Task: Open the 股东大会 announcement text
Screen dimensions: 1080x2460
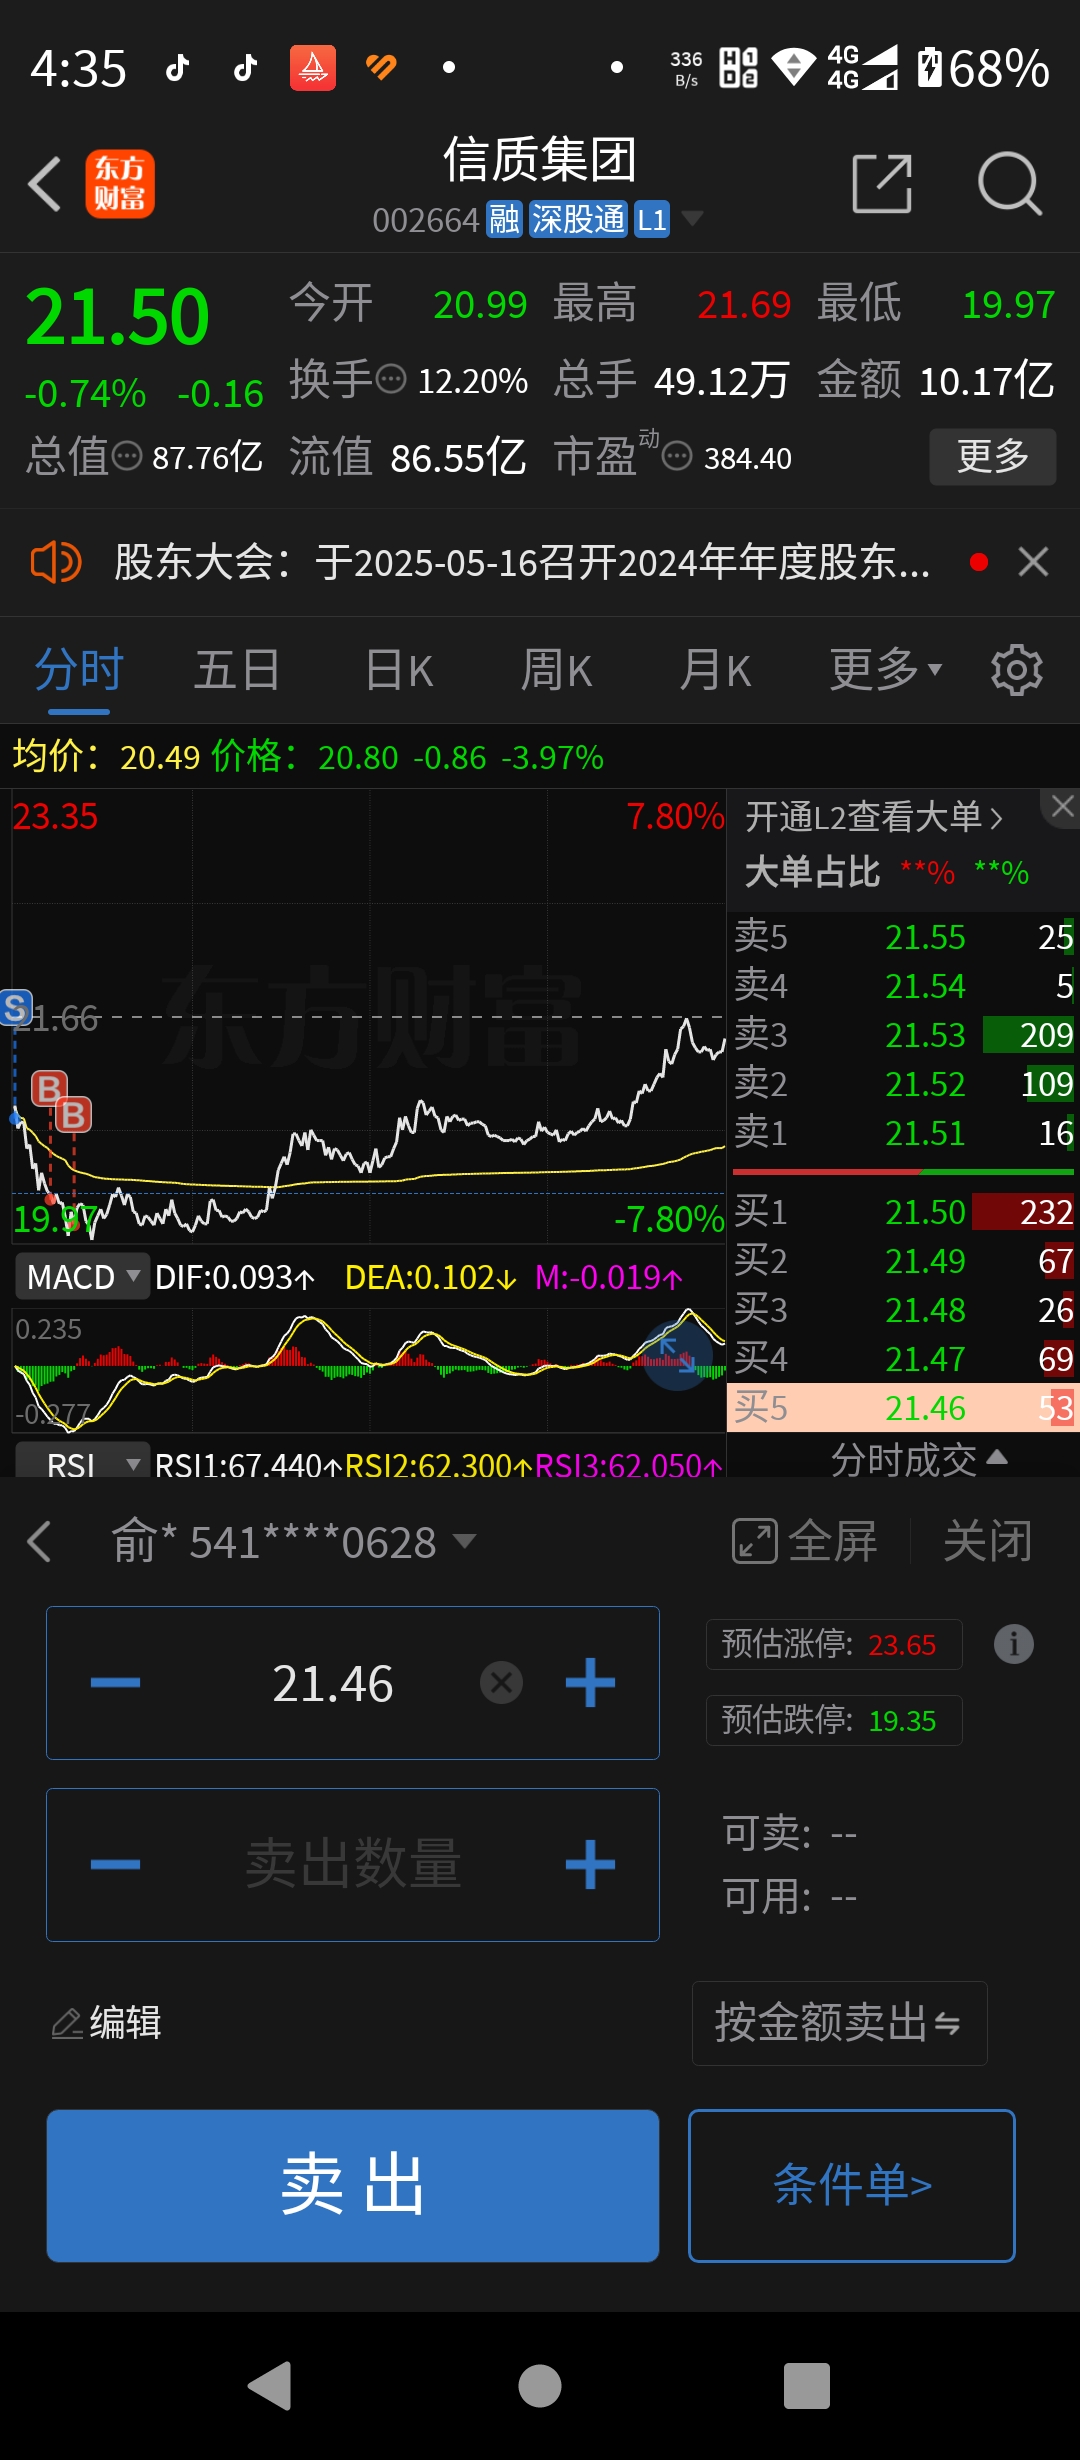Action: pos(522,562)
